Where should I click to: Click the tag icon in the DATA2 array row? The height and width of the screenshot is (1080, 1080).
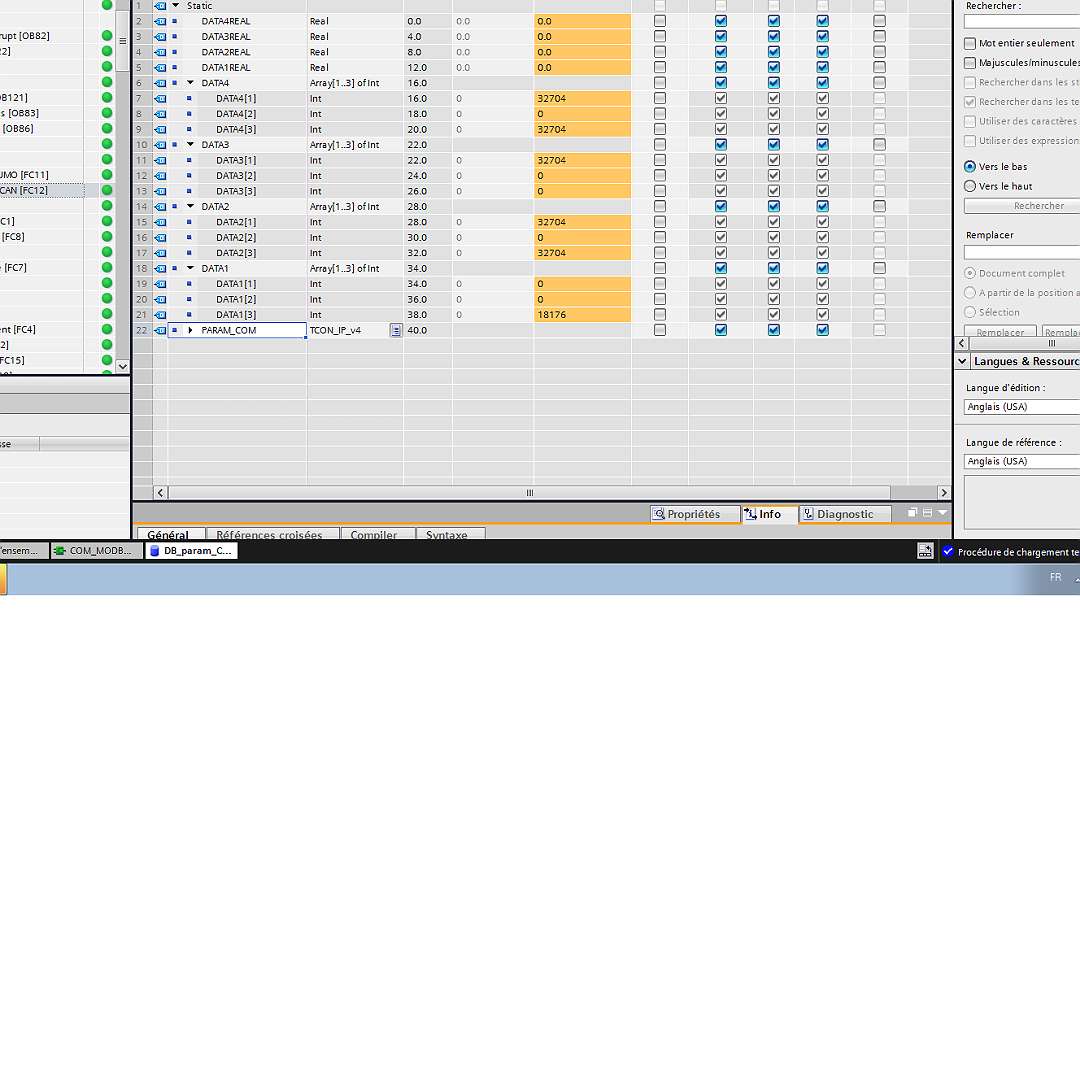pyautogui.click(x=160, y=207)
